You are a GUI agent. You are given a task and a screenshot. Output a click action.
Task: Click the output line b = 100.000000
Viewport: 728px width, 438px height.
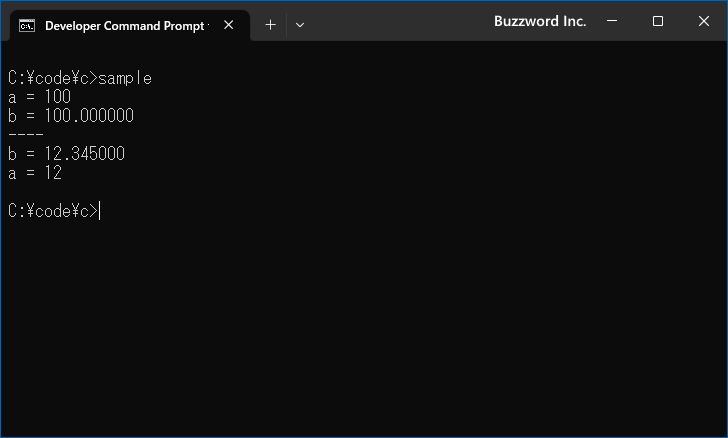coord(70,116)
